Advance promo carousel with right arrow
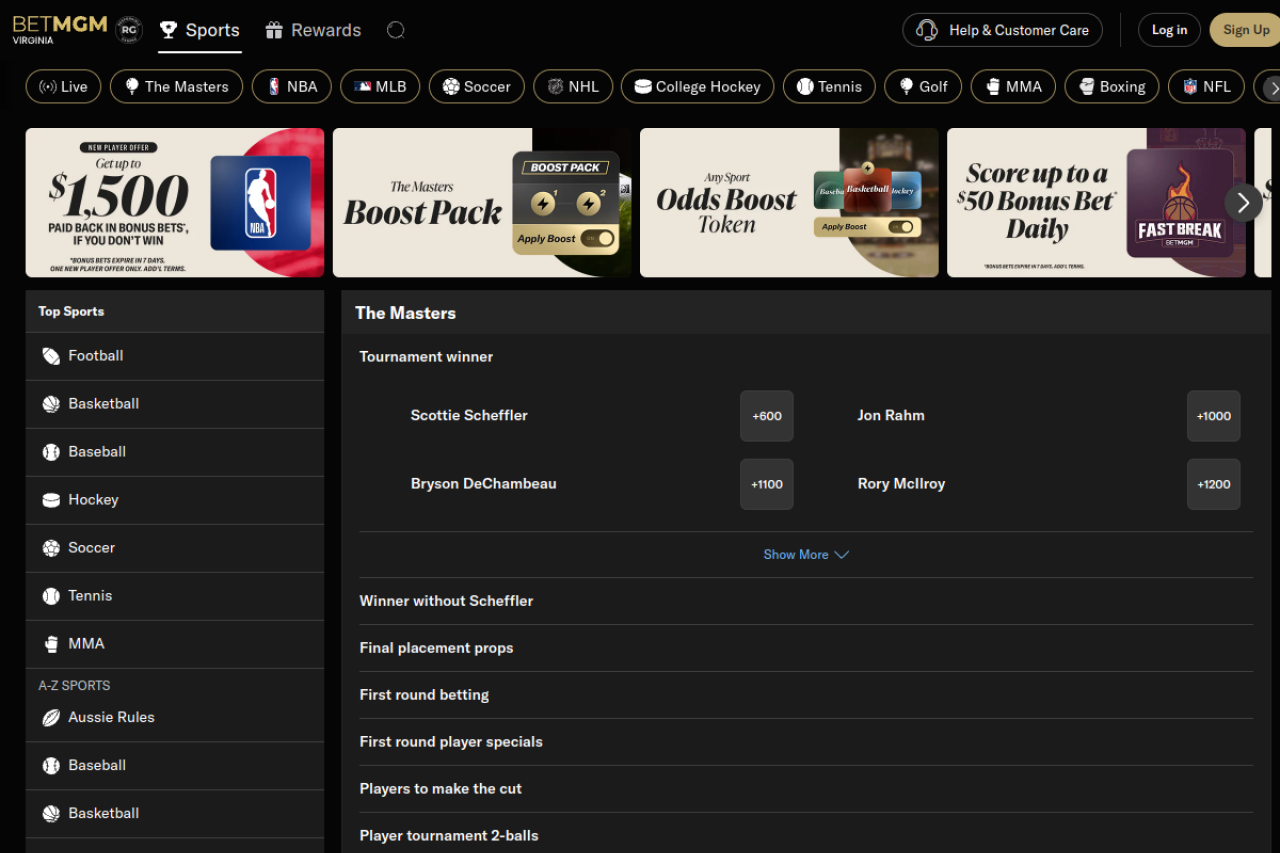 [x=1243, y=203]
